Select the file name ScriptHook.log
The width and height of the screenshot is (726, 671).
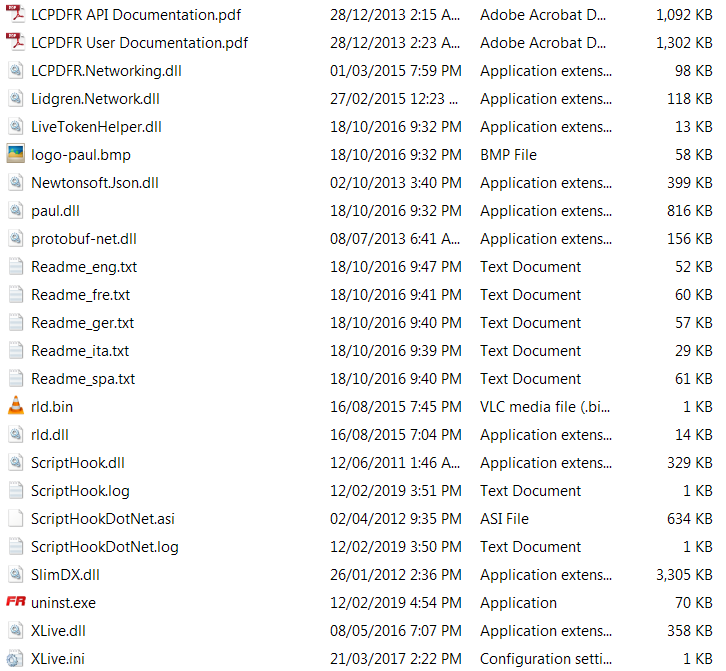(x=80, y=491)
